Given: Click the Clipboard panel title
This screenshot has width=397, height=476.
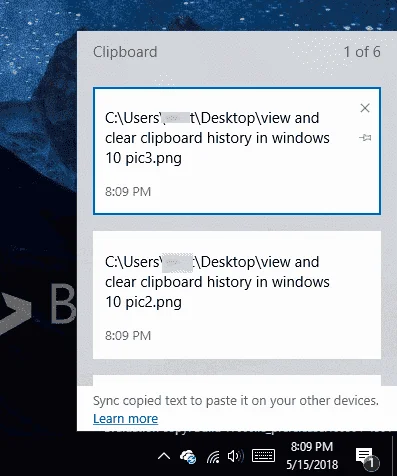Looking at the screenshot, I should tap(125, 52).
